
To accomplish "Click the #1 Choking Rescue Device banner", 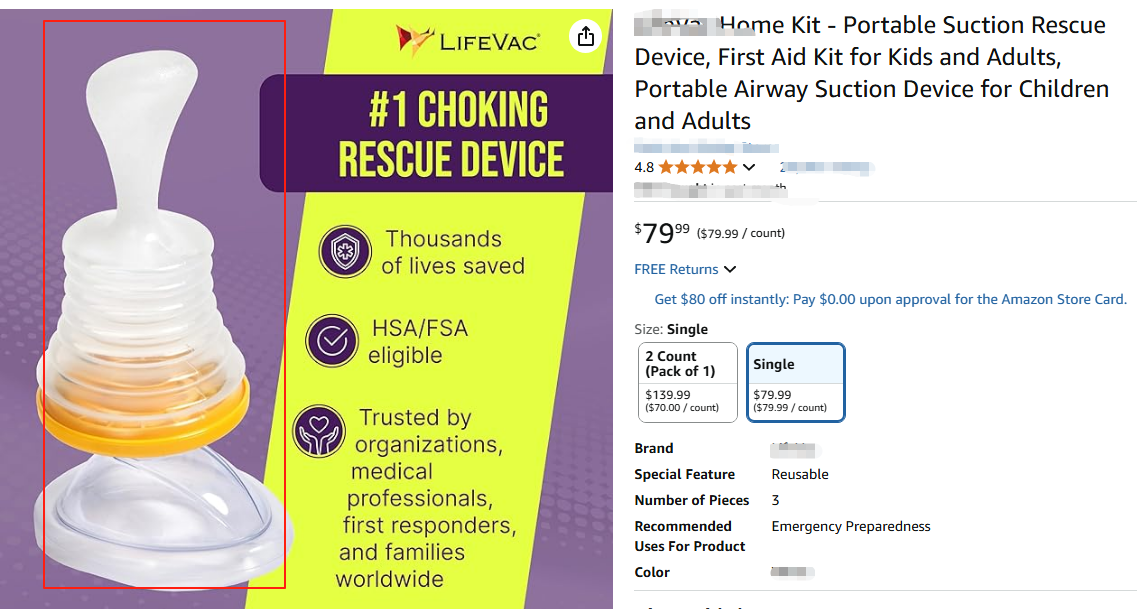I will (450, 135).
